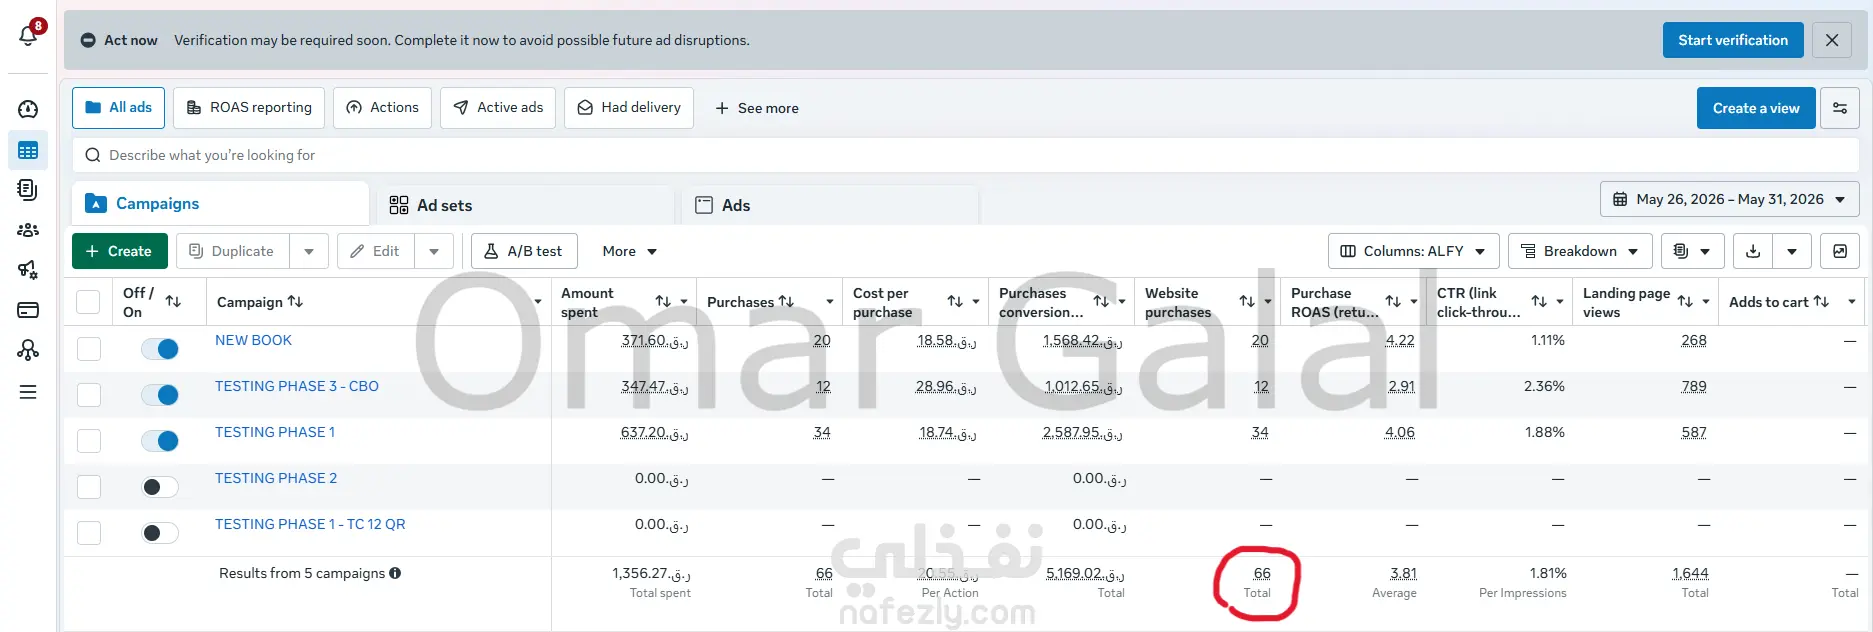Click Start verification button
Screen dimensions: 1873x632
point(1733,40)
